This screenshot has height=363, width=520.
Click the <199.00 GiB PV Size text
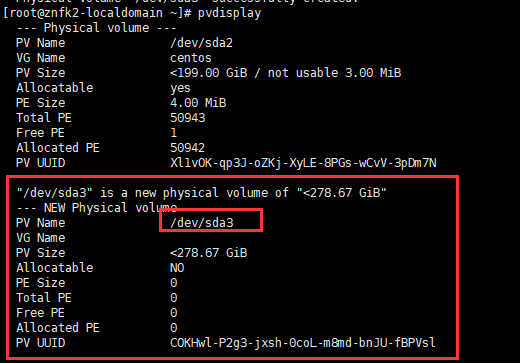(209, 73)
